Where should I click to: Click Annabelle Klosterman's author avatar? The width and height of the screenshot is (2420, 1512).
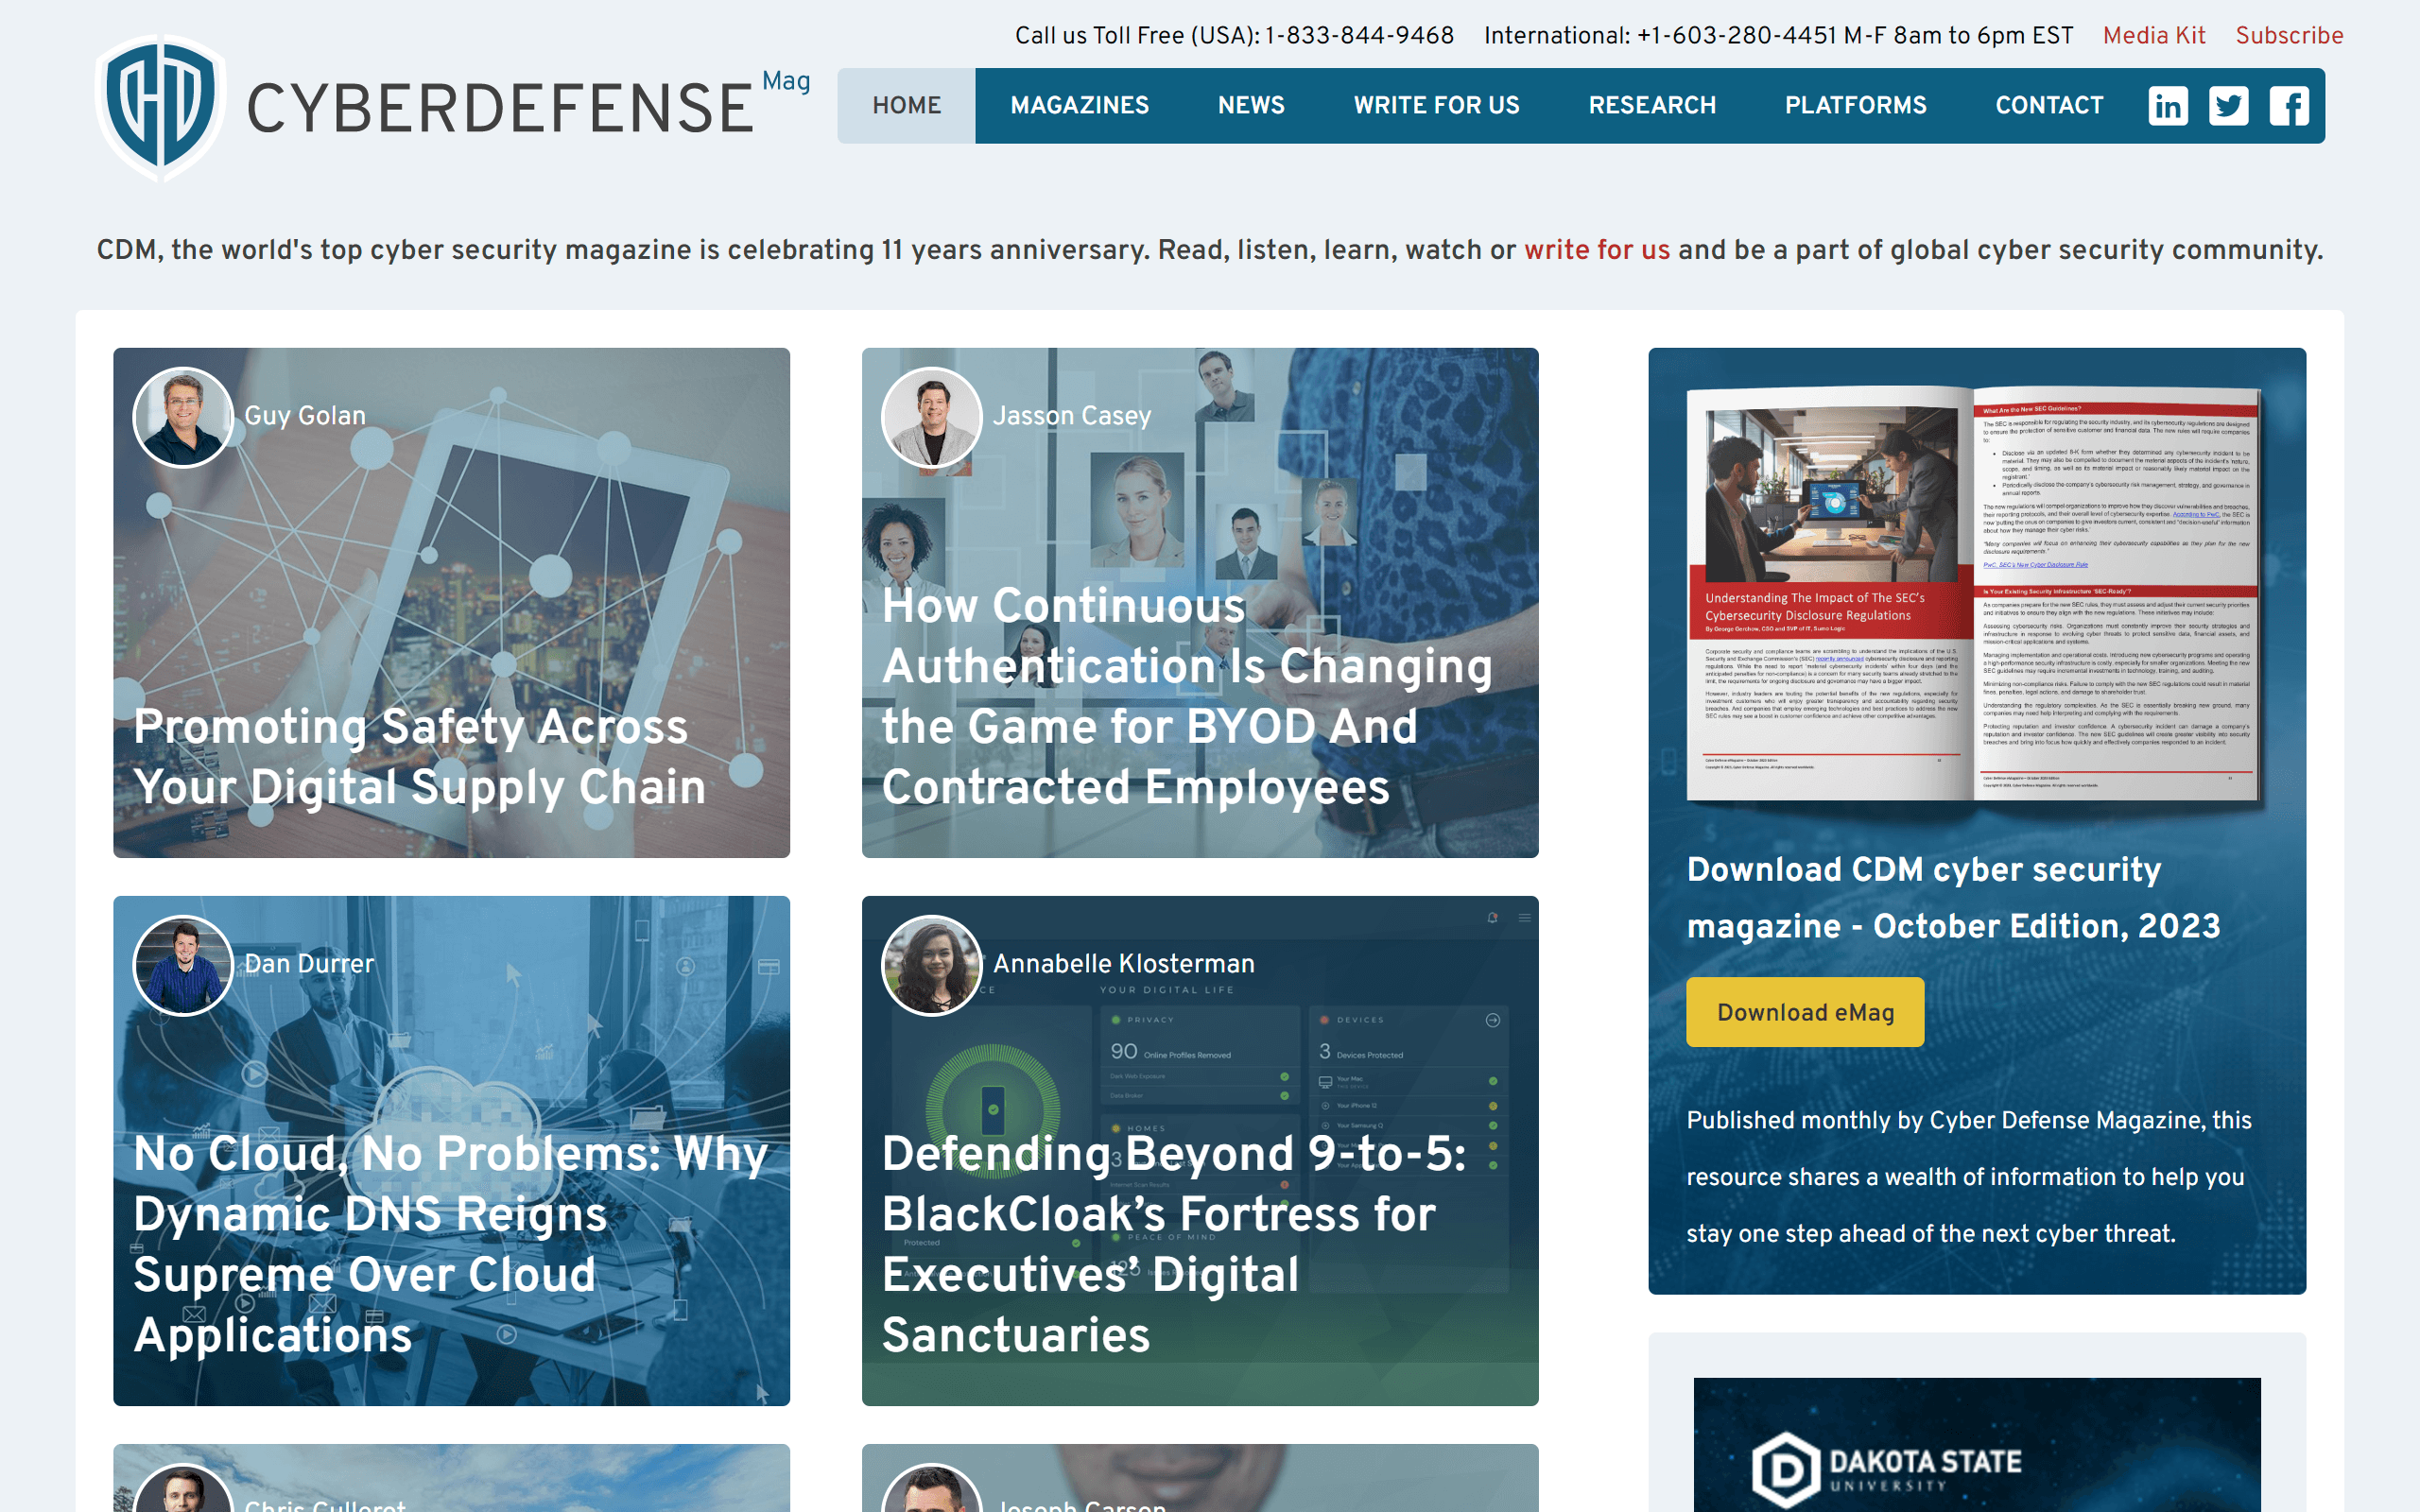931,965
